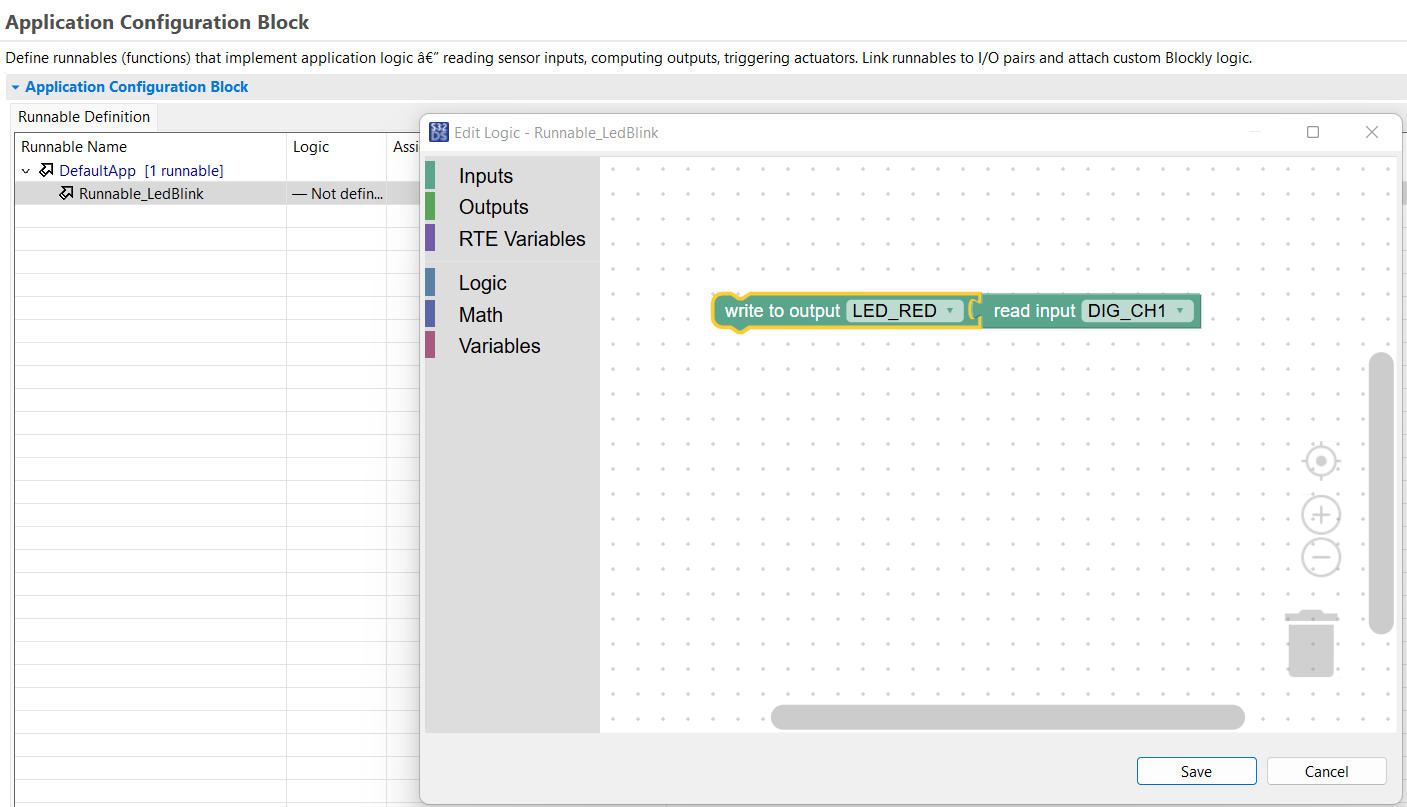
Task: Save the runnable logic
Action: click(1196, 771)
